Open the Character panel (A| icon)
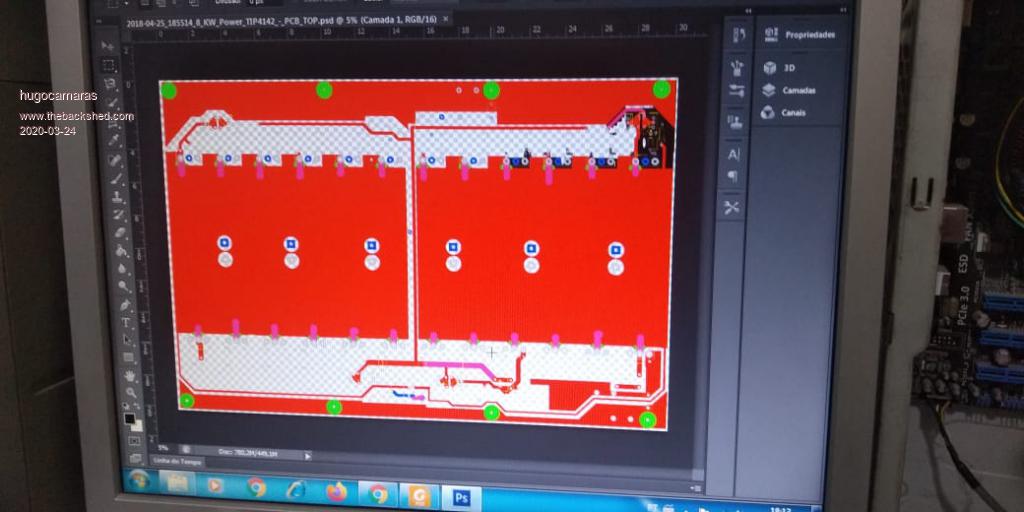 point(733,154)
